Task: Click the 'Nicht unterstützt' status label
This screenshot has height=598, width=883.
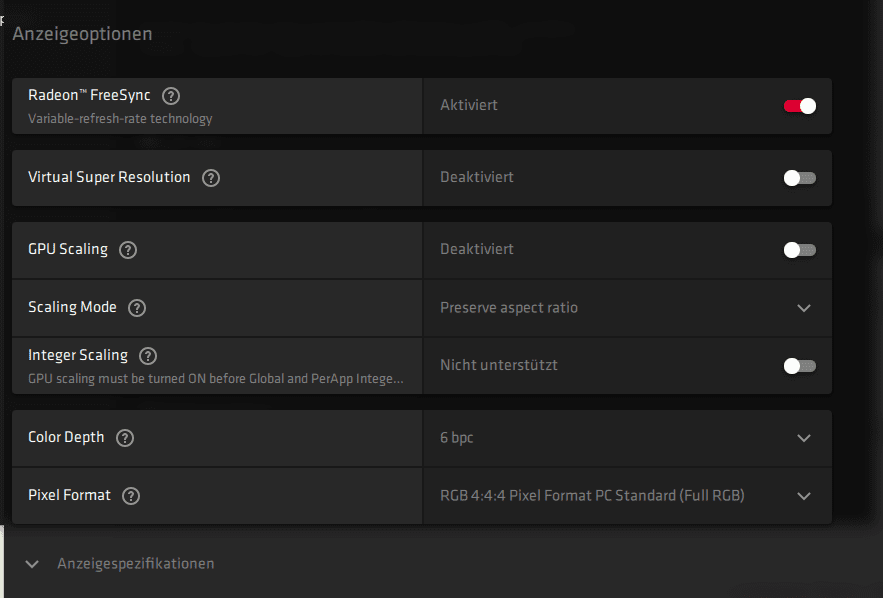Action: [x=499, y=365]
